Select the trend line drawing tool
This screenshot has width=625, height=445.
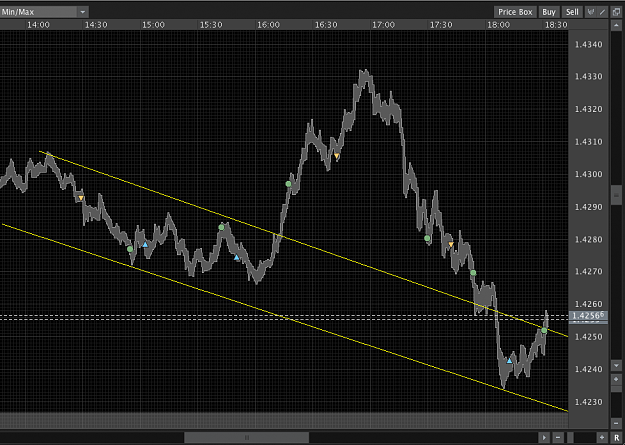tap(602, 12)
